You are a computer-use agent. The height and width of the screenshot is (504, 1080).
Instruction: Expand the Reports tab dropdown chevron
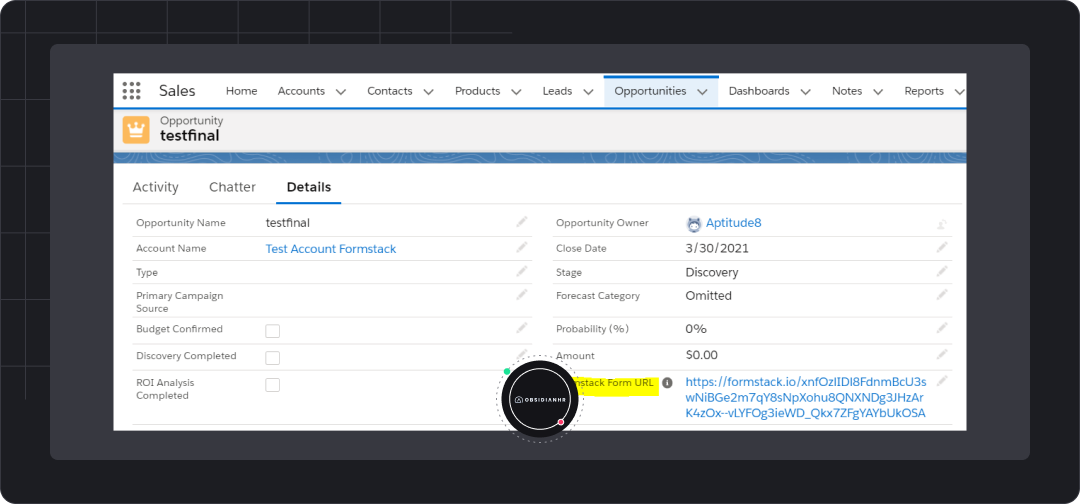pos(959,92)
